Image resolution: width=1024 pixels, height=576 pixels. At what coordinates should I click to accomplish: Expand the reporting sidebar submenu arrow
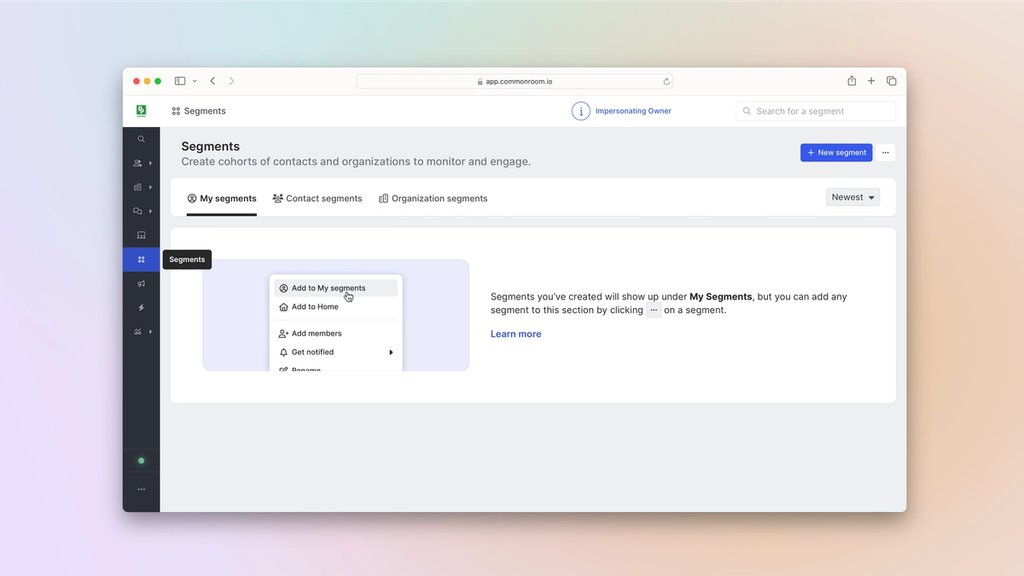150,332
